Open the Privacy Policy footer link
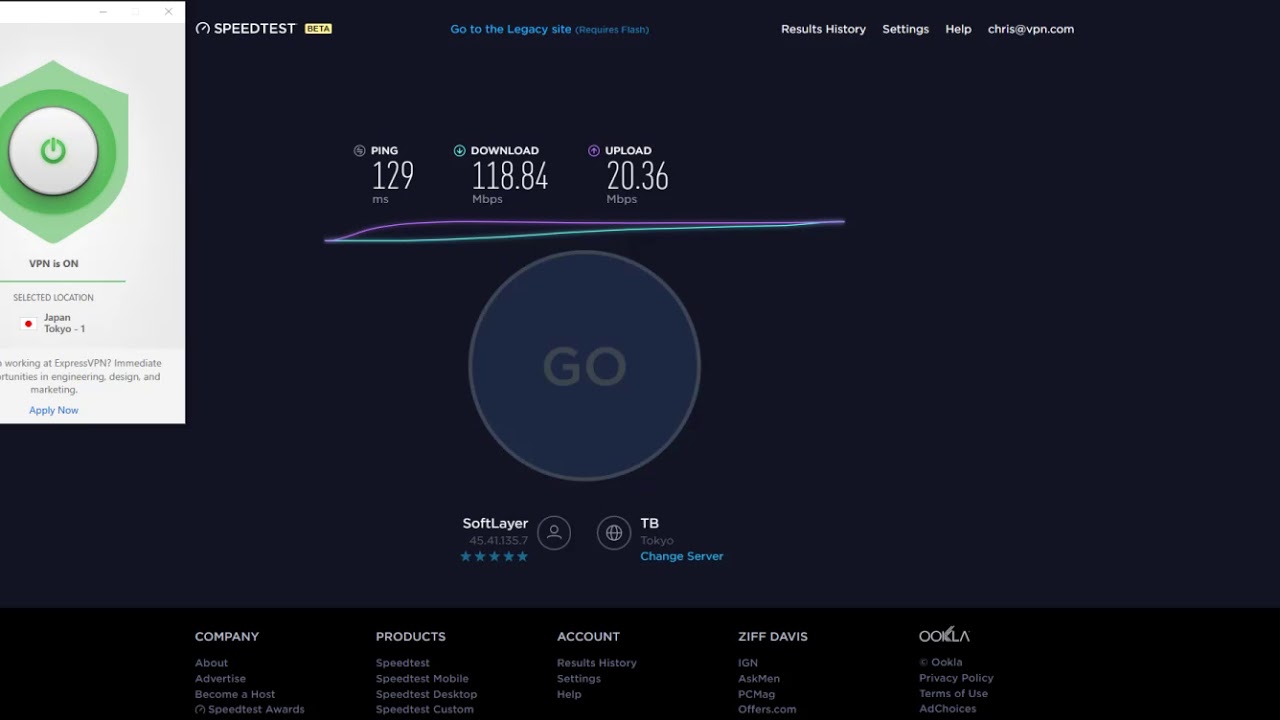 [x=956, y=678]
